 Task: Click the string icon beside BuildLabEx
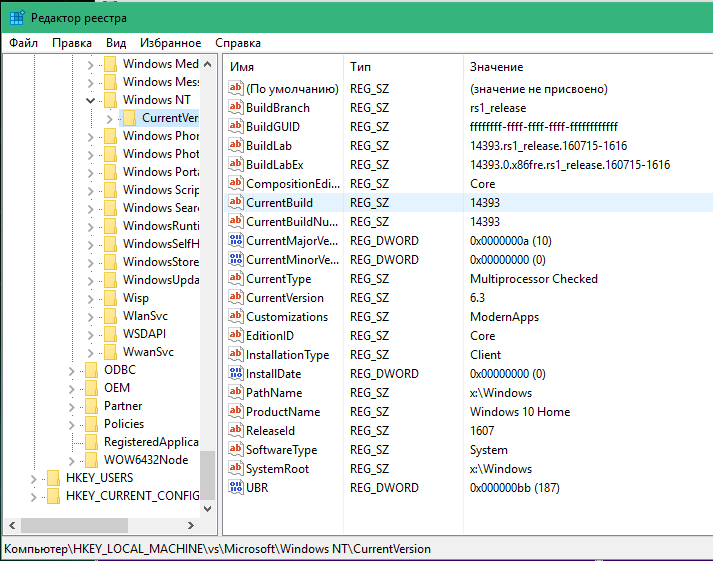coord(236,165)
